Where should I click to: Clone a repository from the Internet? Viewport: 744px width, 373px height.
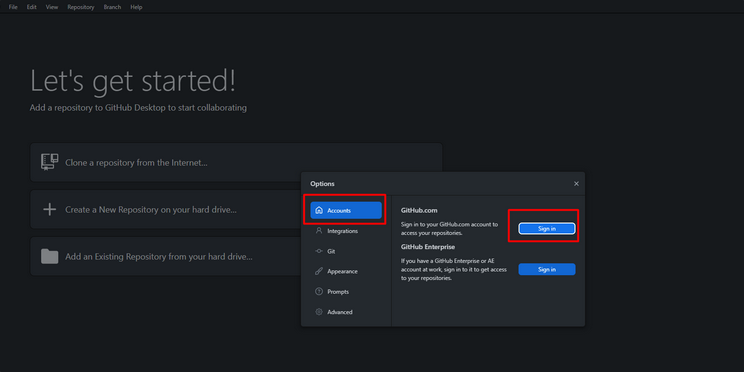click(236, 162)
